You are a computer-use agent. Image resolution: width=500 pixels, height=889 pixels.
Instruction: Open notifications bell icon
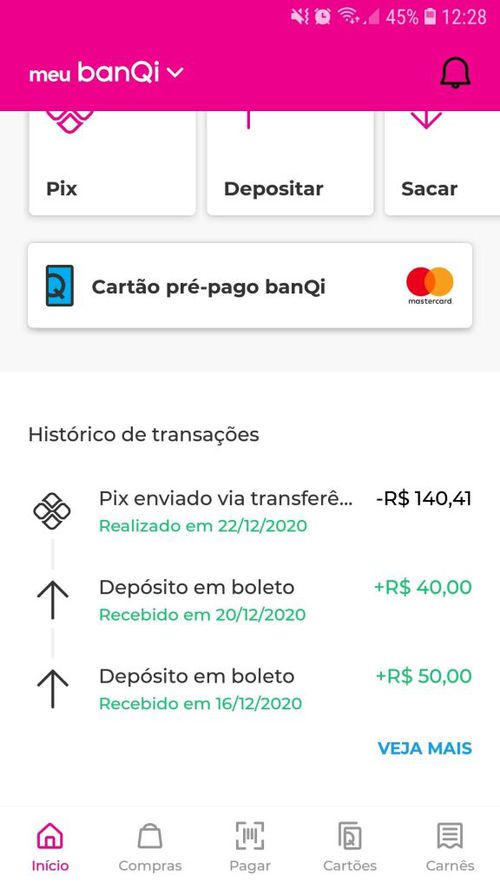point(455,73)
